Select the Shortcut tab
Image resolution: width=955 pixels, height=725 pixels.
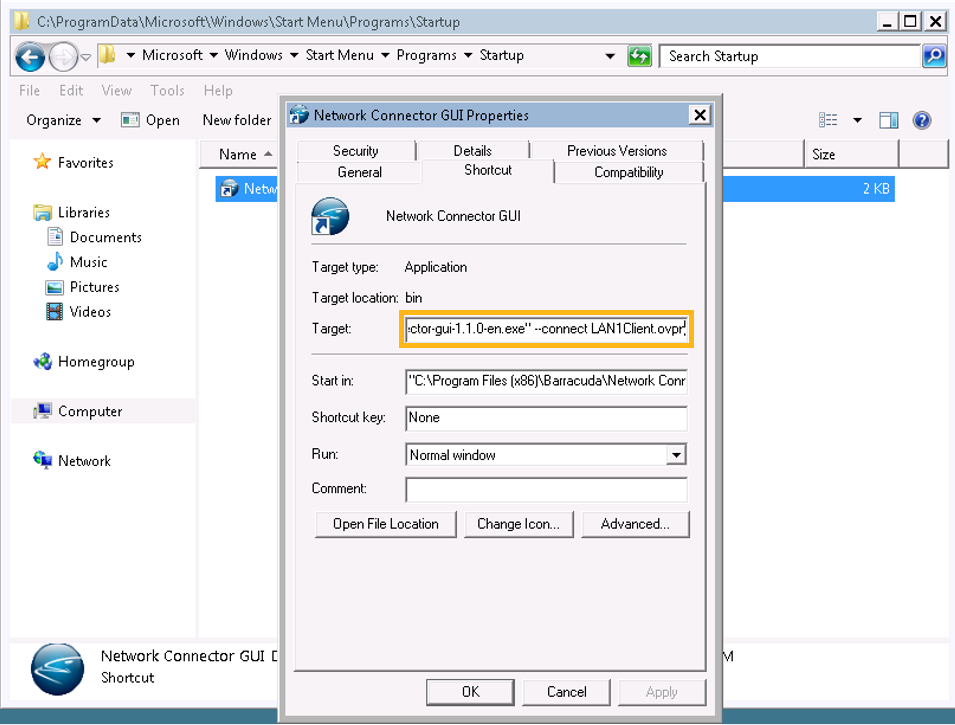(x=488, y=171)
